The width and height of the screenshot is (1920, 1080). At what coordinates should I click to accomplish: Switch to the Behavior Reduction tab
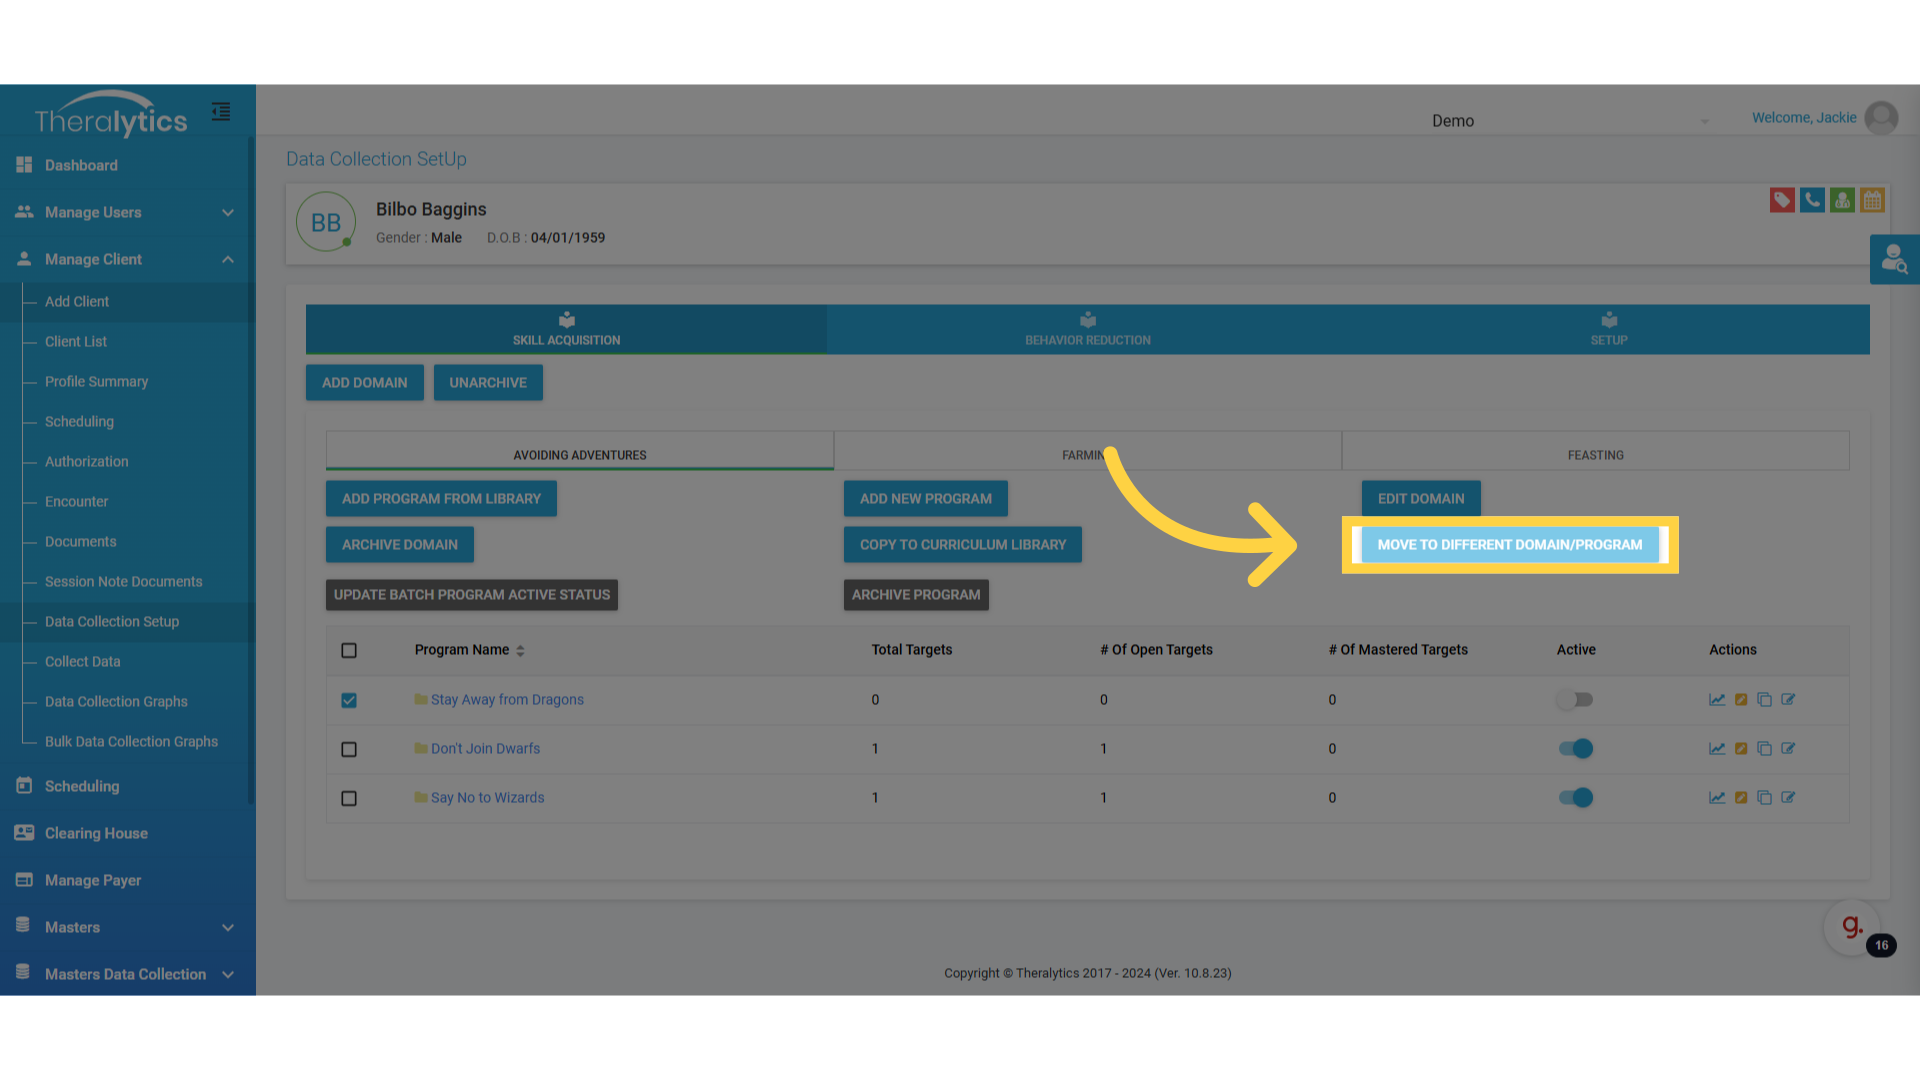(x=1087, y=330)
